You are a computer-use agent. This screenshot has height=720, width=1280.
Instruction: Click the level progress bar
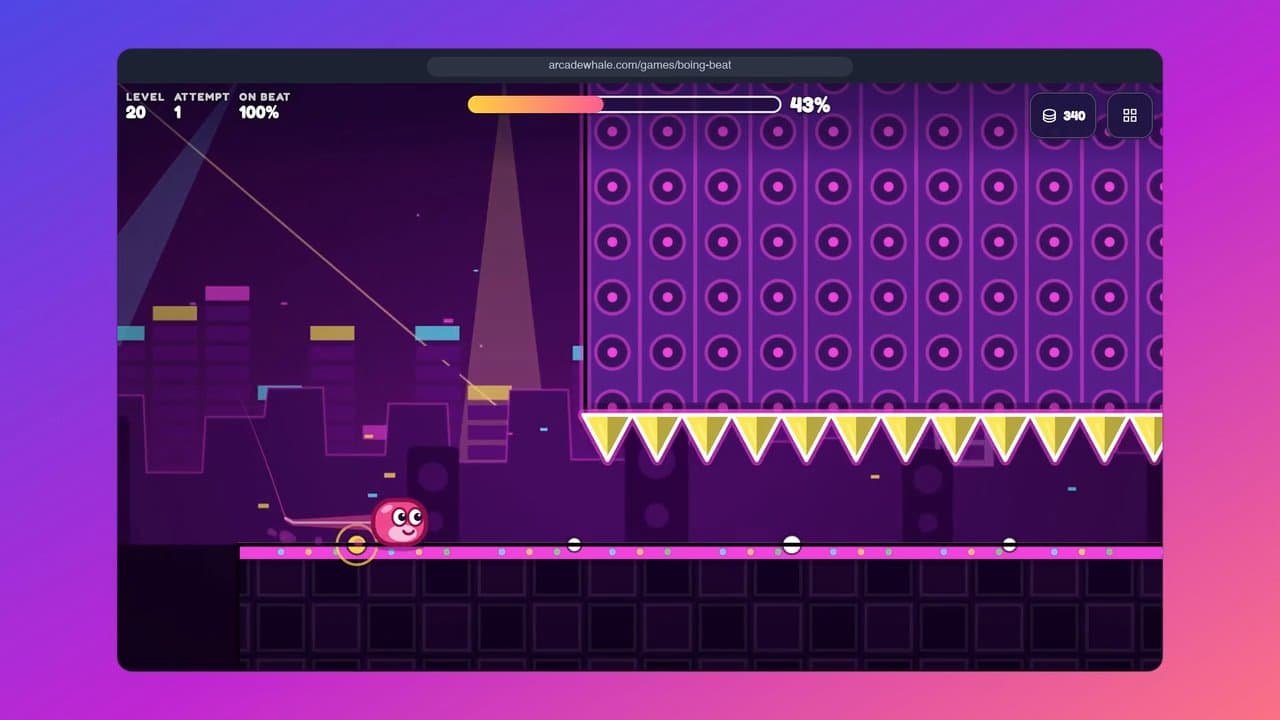[x=624, y=104]
